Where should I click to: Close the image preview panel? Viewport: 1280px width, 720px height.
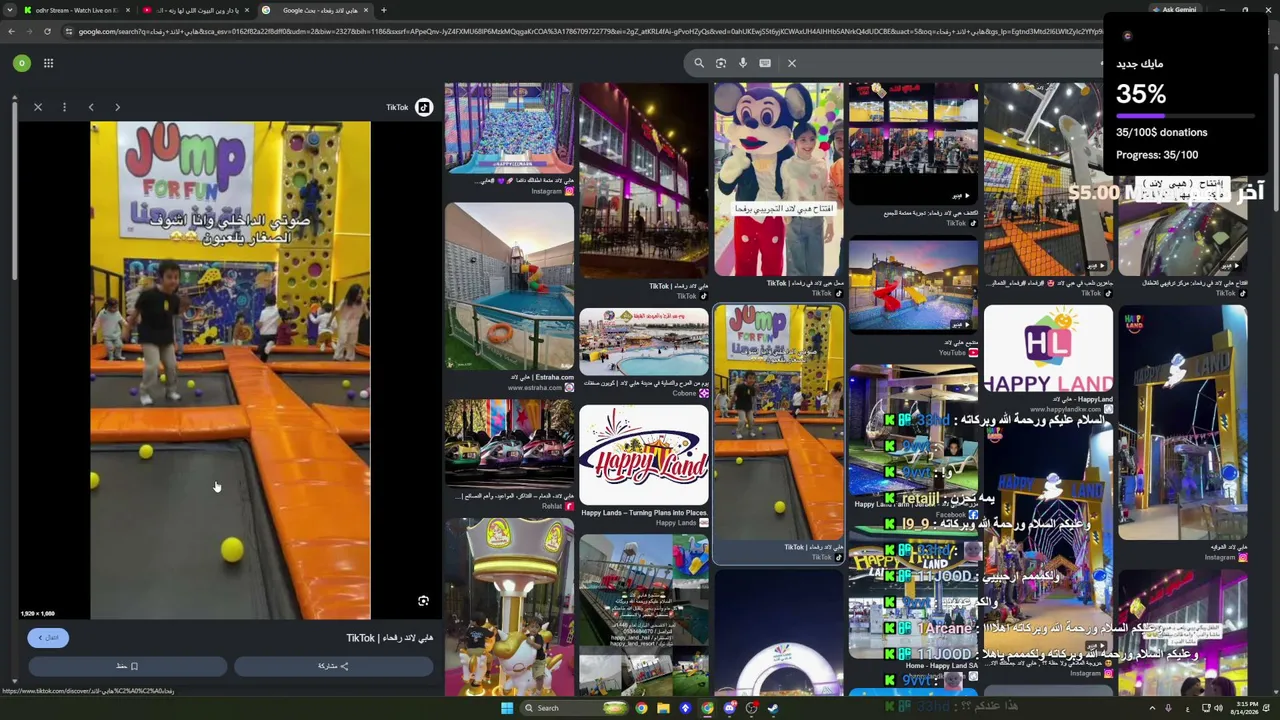(38, 107)
